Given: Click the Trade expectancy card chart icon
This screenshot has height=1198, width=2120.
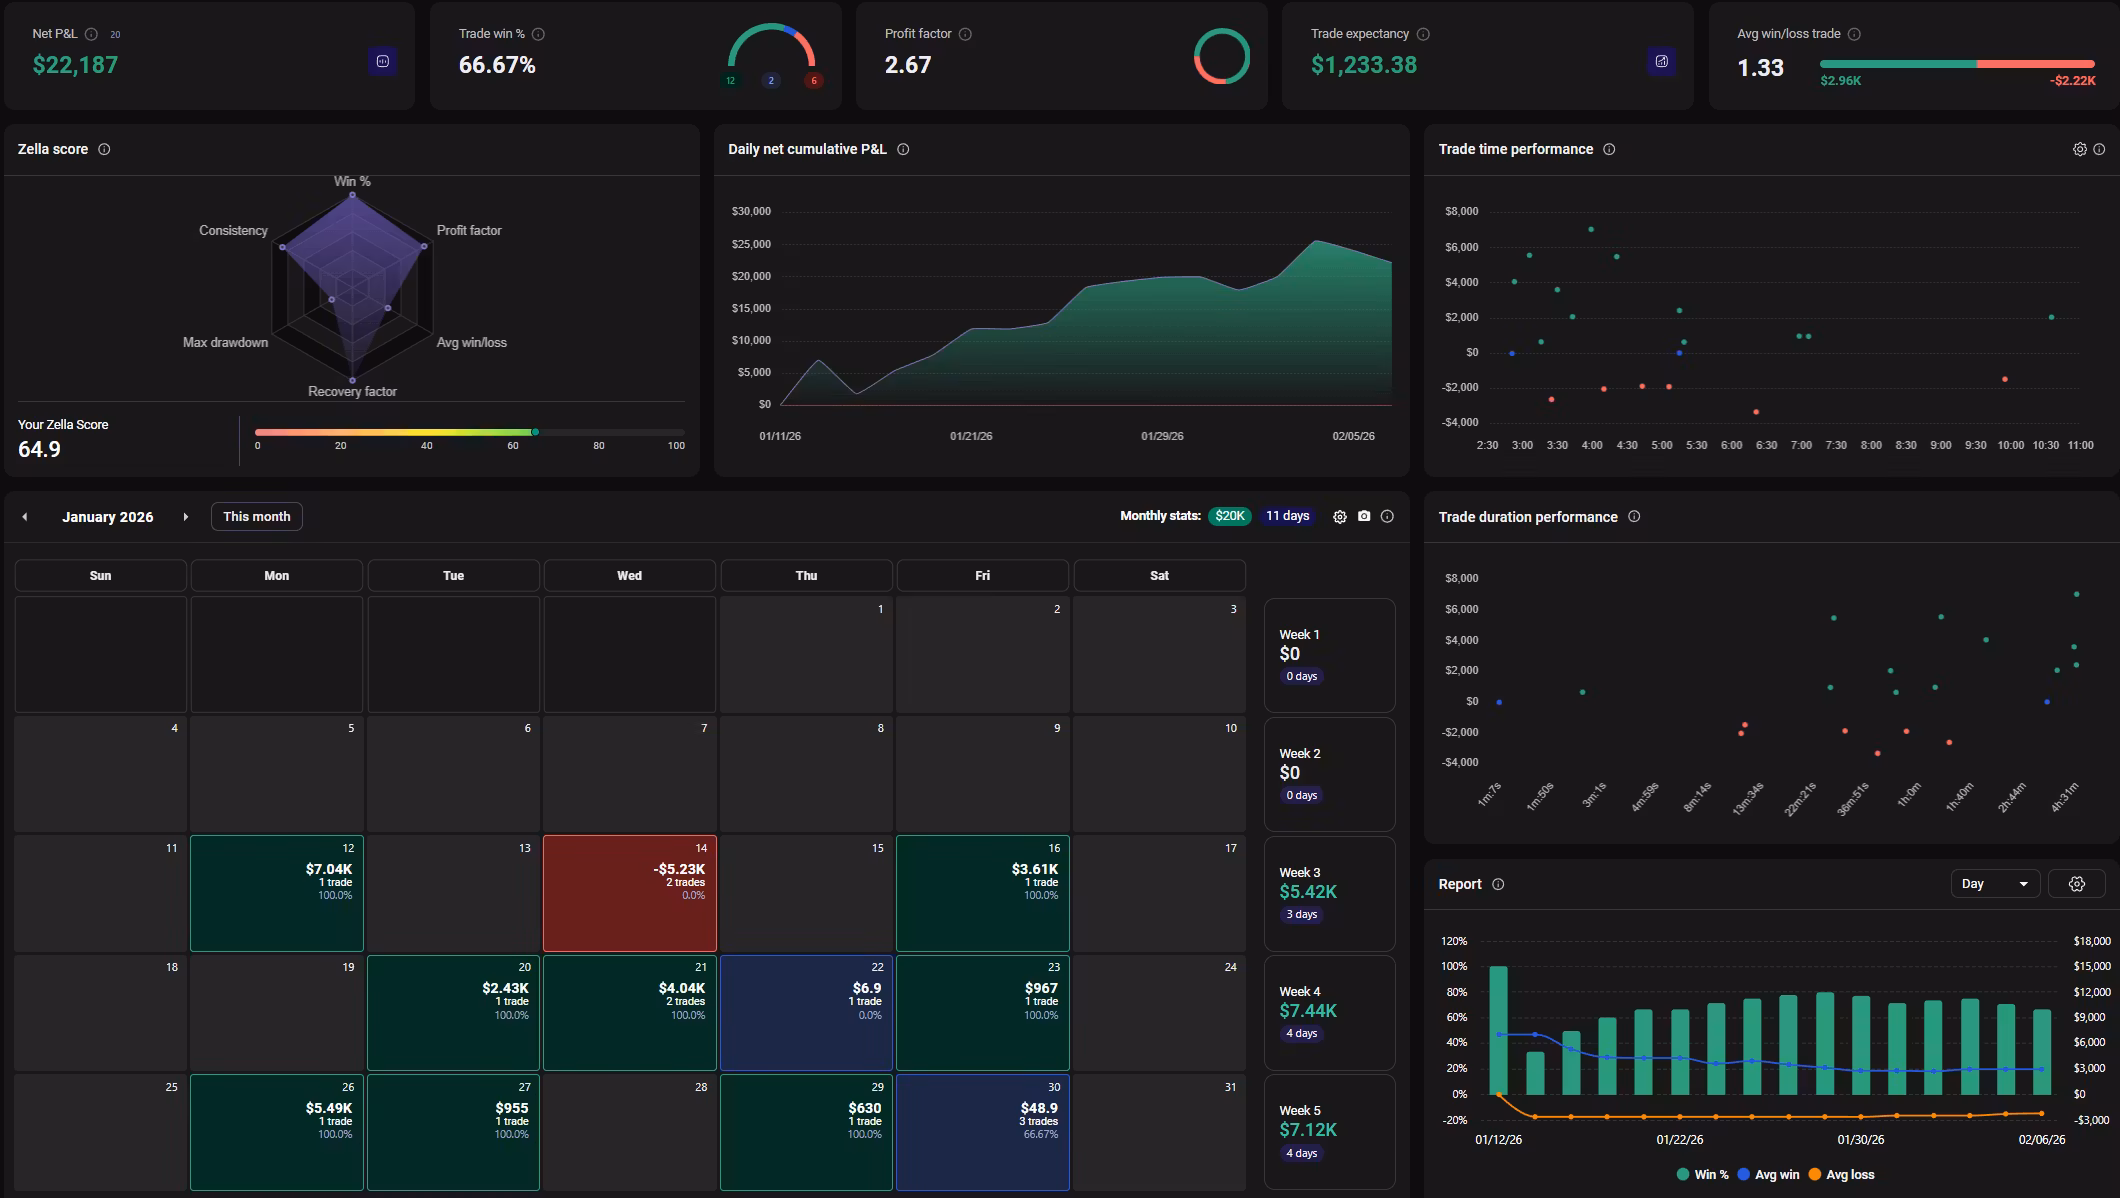Looking at the screenshot, I should point(1661,62).
